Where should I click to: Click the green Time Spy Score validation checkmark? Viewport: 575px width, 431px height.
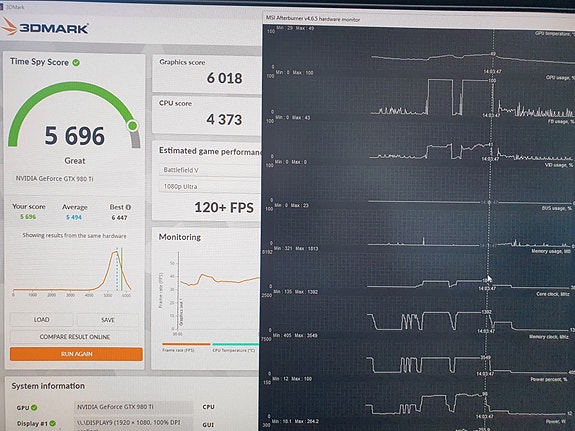click(76, 63)
